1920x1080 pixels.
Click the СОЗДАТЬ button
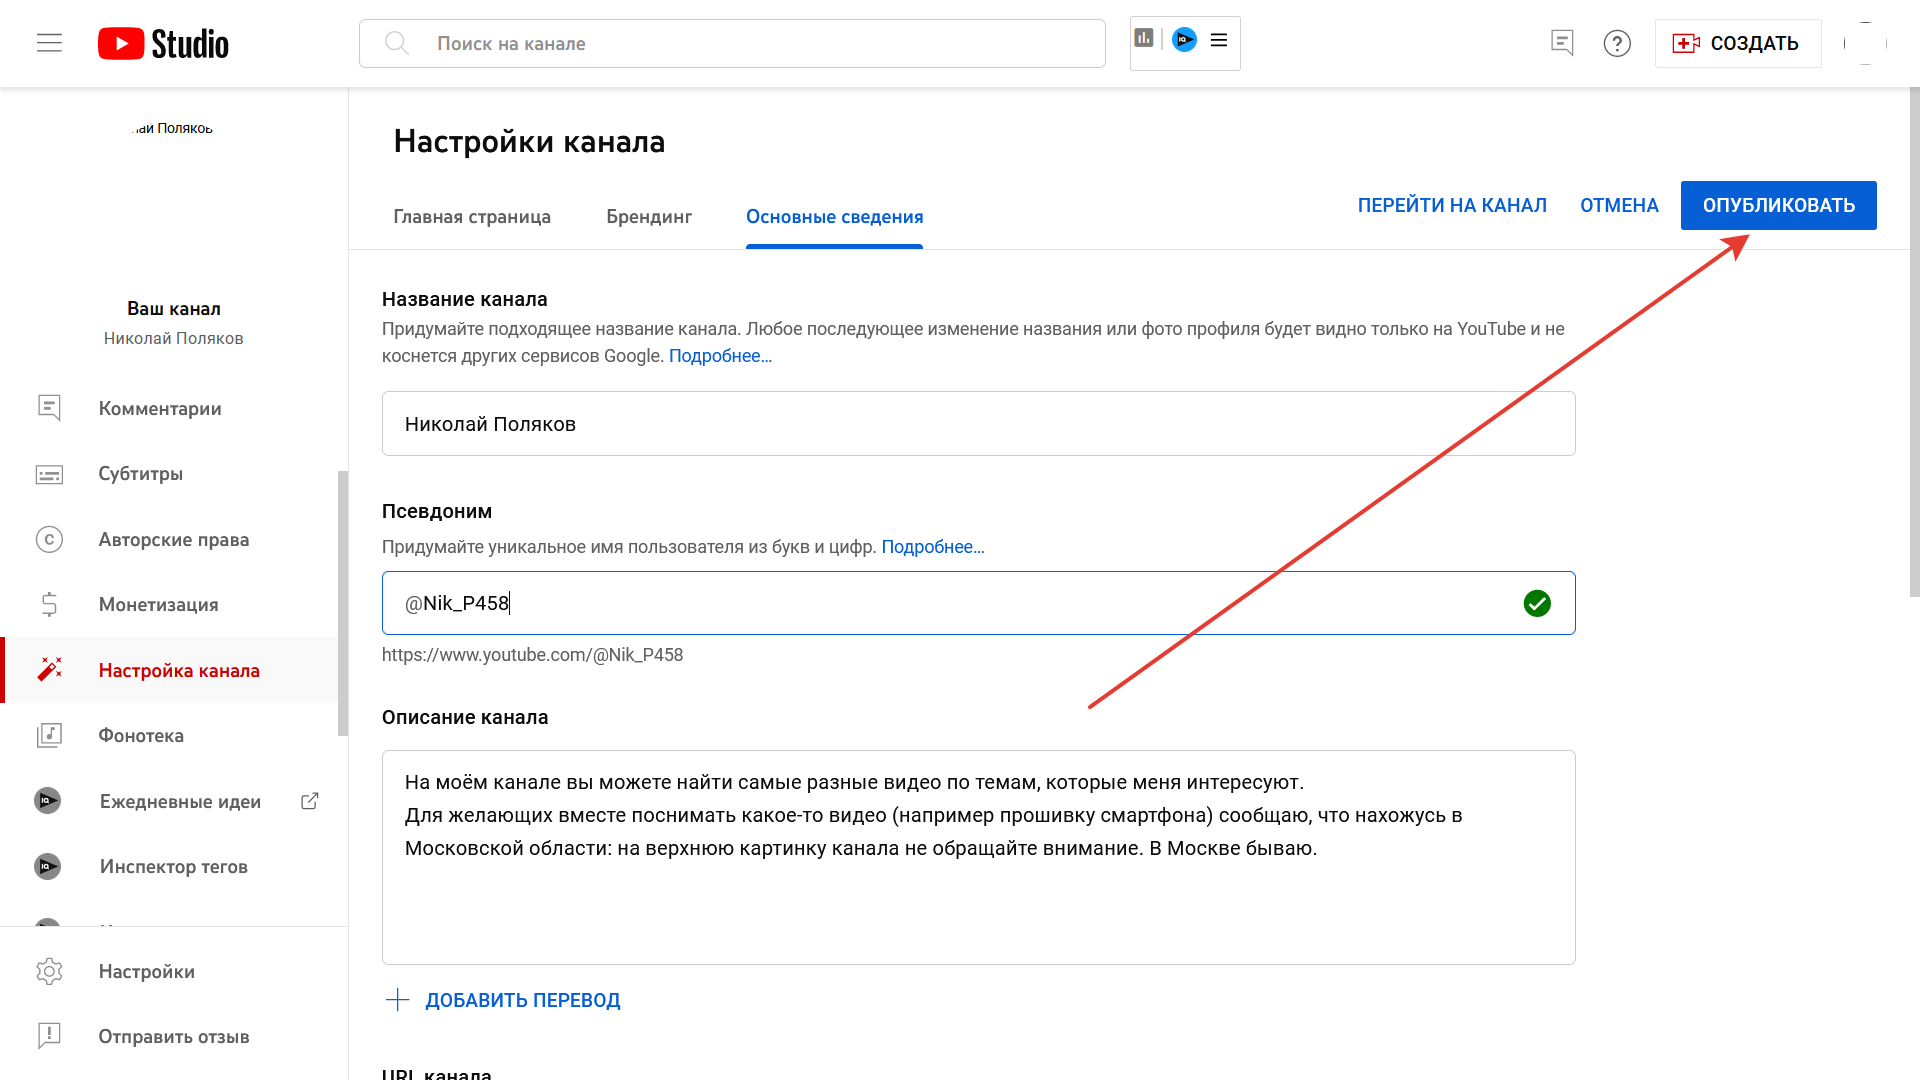click(1738, 43)
